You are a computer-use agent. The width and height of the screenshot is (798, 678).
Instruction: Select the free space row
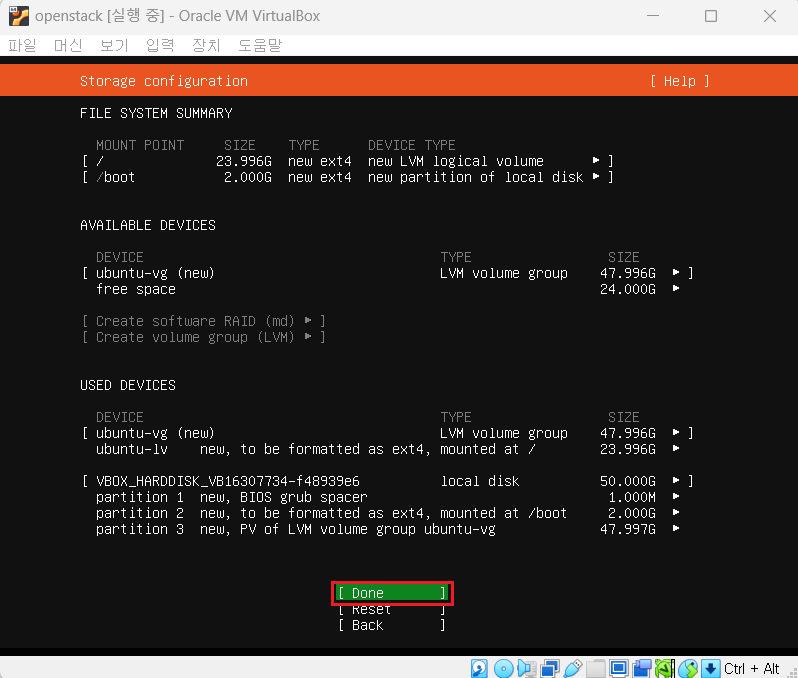tap(387, 289)
